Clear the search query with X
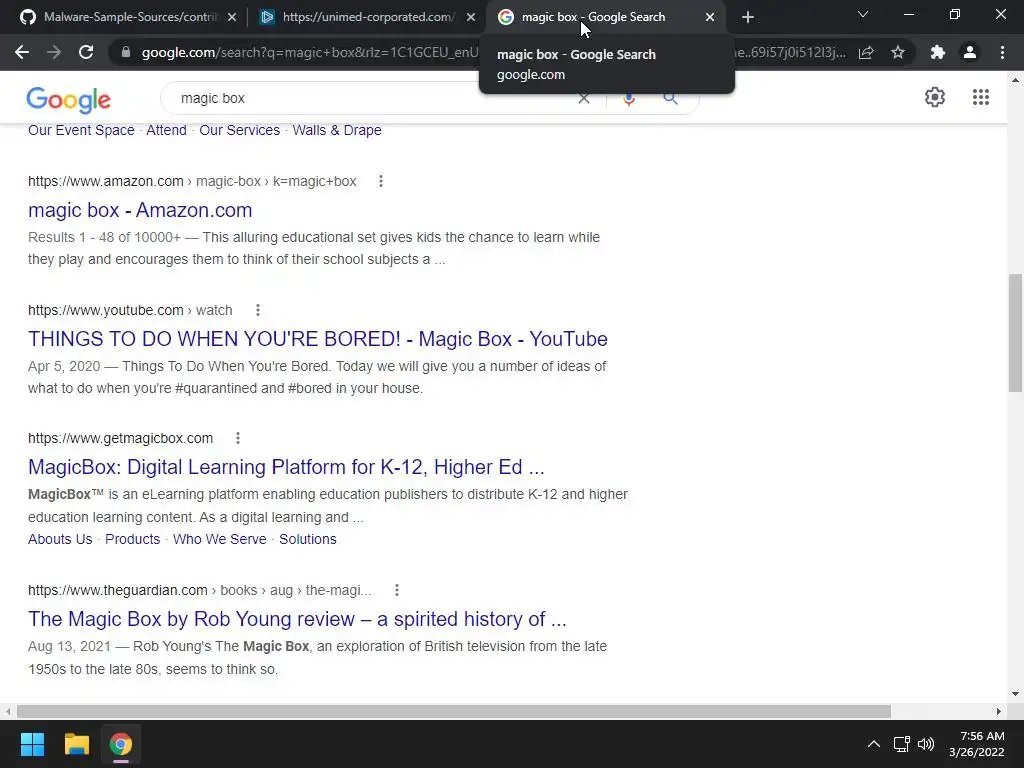 [x=584, y=99]
